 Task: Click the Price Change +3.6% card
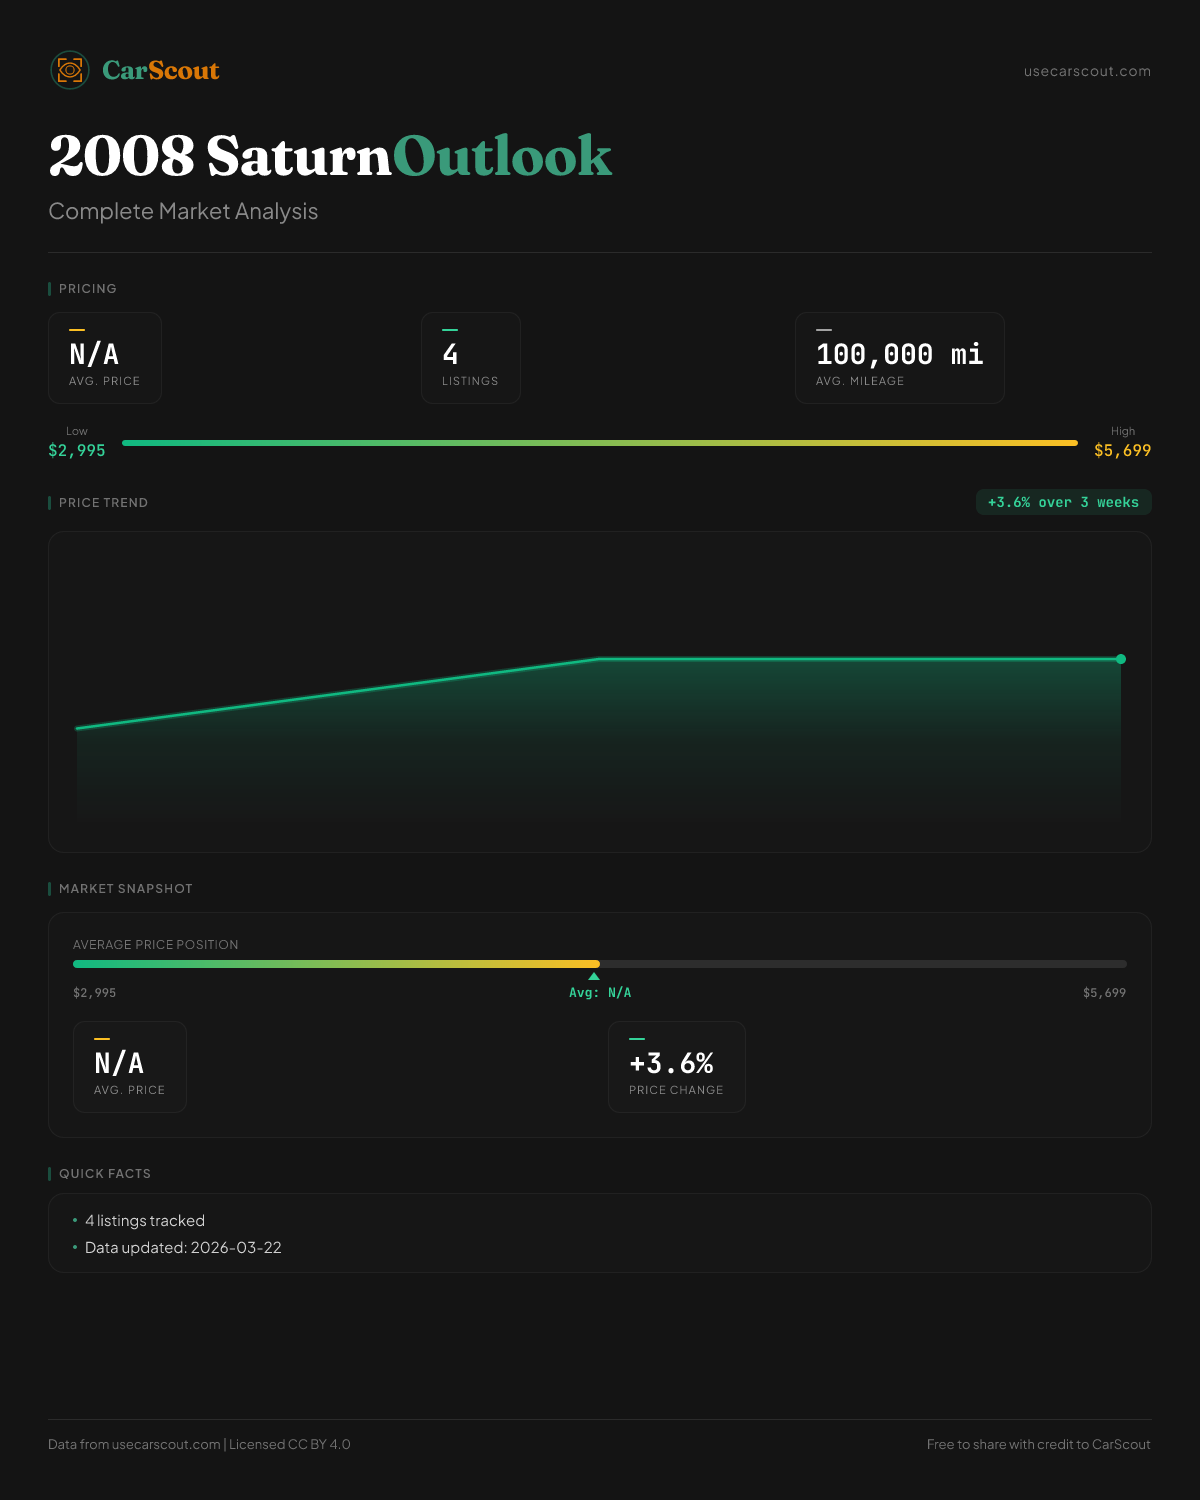pos(676,1067)
